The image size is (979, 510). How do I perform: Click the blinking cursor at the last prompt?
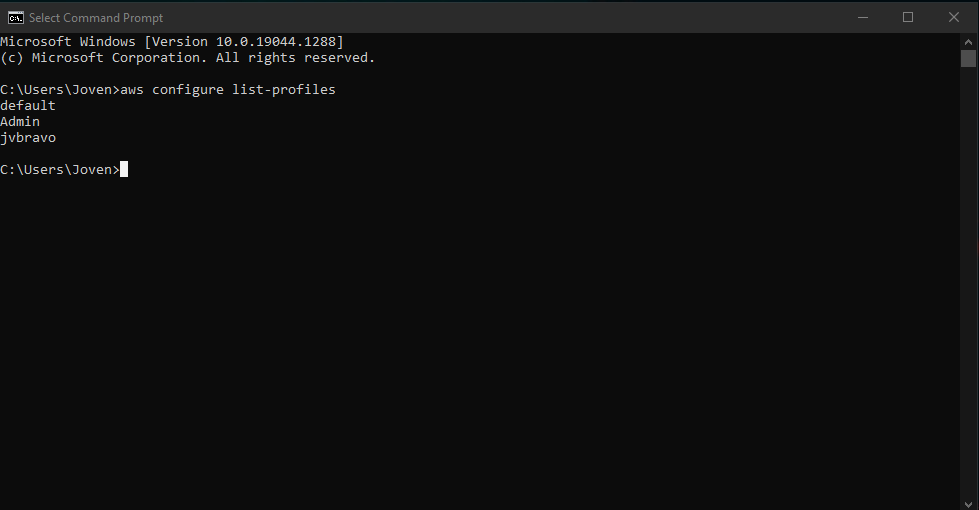pos(124,169)
